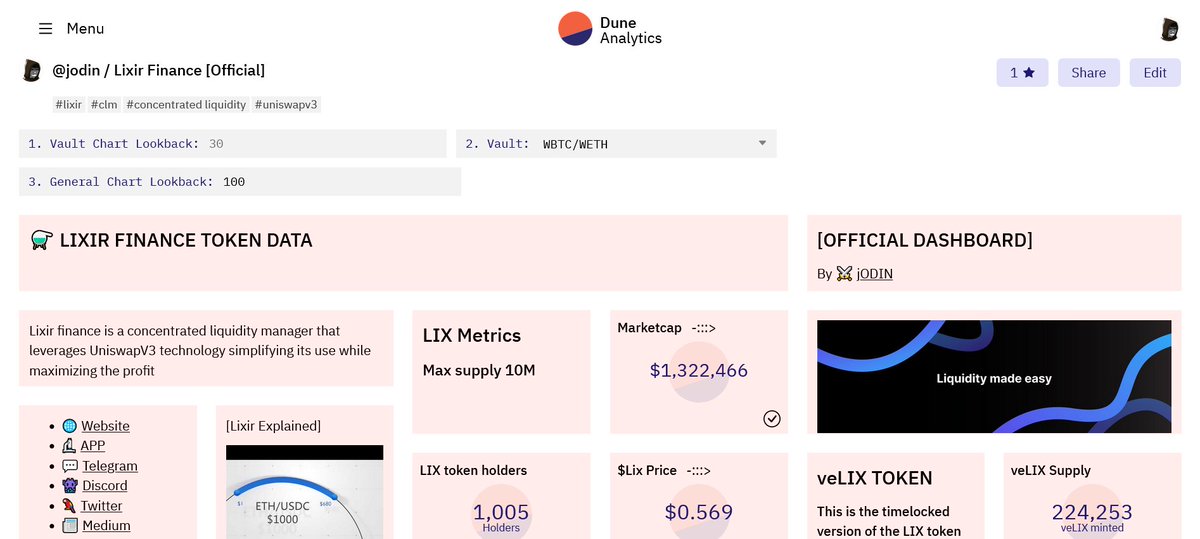The height and width of the screenshot is (539, 1200).
Task: Open the Medium link
Action: click(x=106, y=526)
